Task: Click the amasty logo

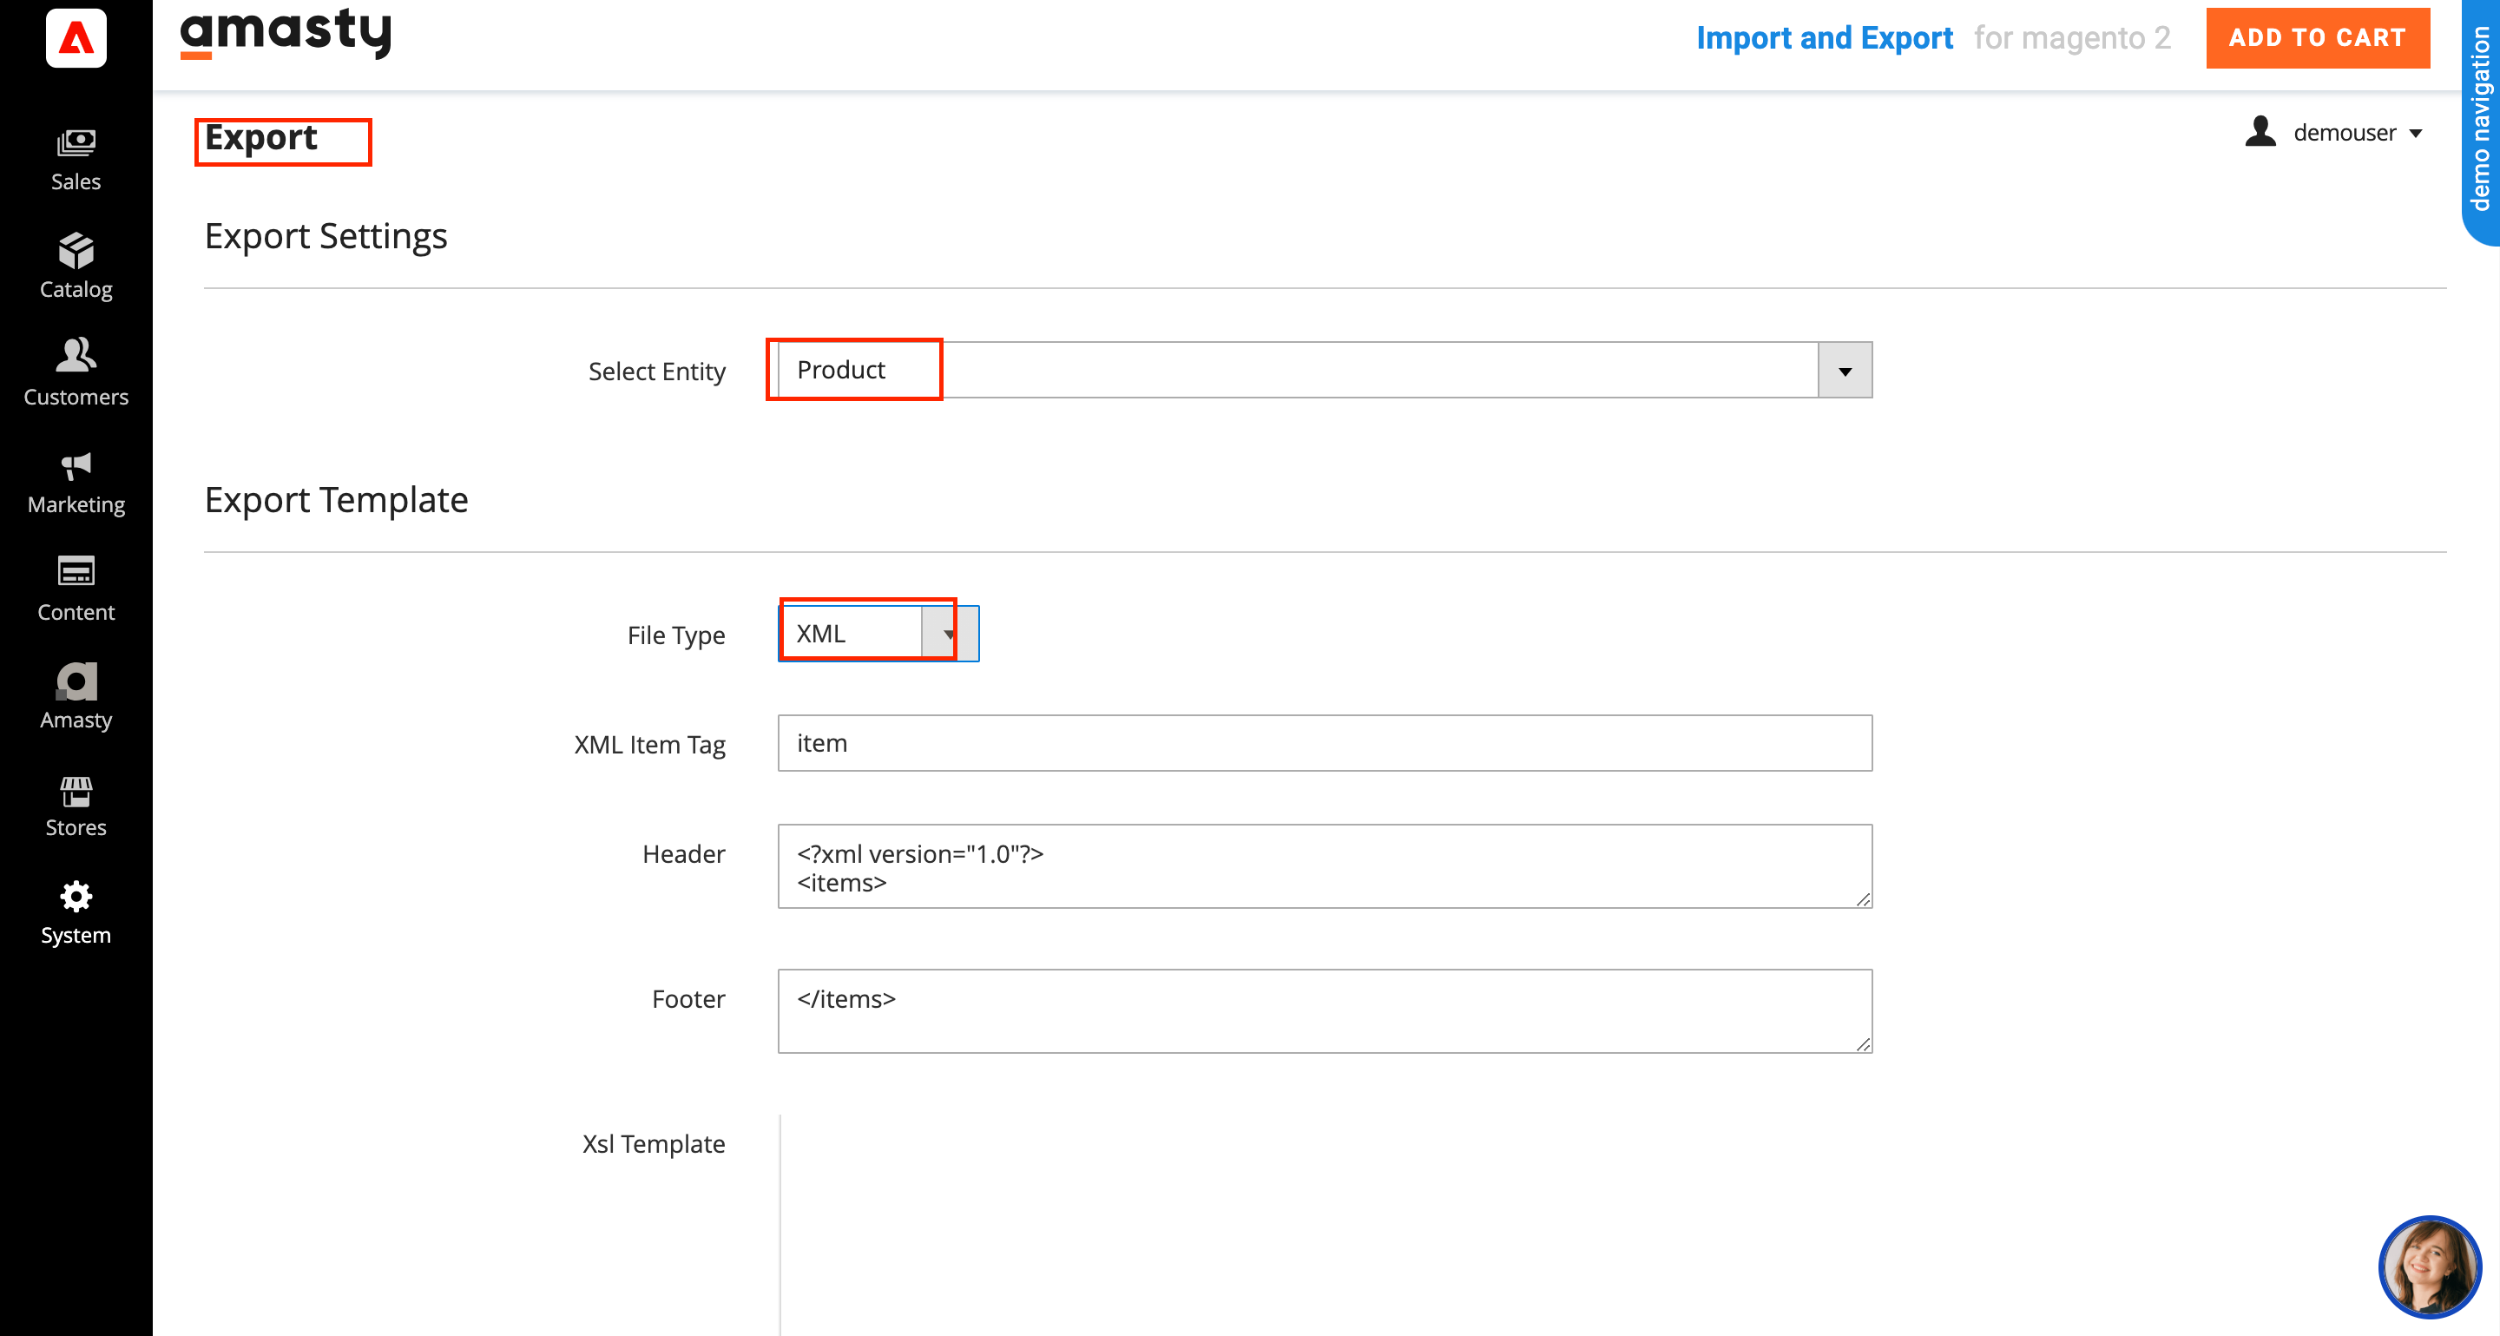Action: 285,33
